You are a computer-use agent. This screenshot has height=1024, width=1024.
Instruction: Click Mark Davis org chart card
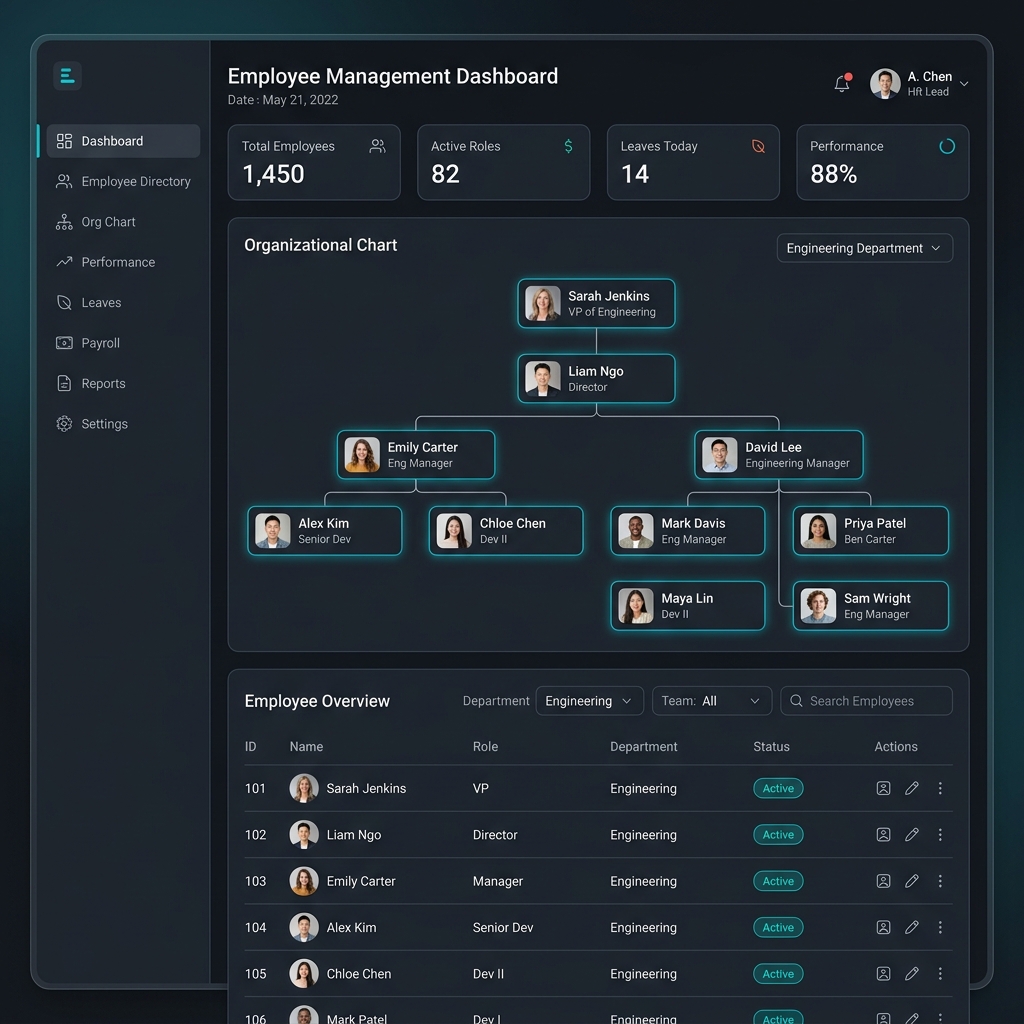(688, 531)
